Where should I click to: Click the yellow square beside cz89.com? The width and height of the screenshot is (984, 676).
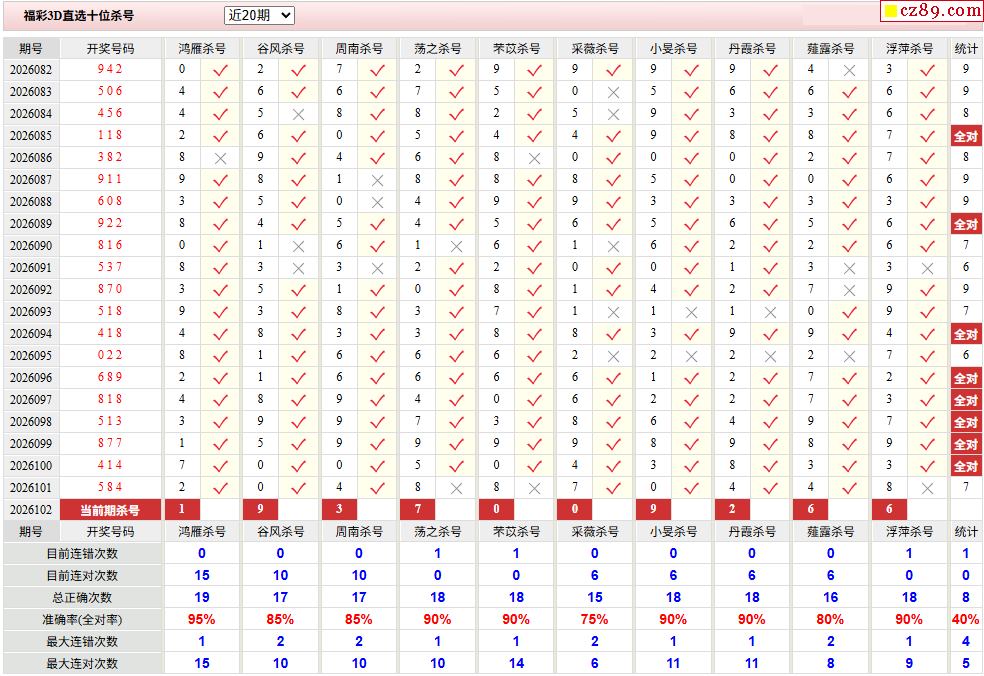[x=890, y=12]
